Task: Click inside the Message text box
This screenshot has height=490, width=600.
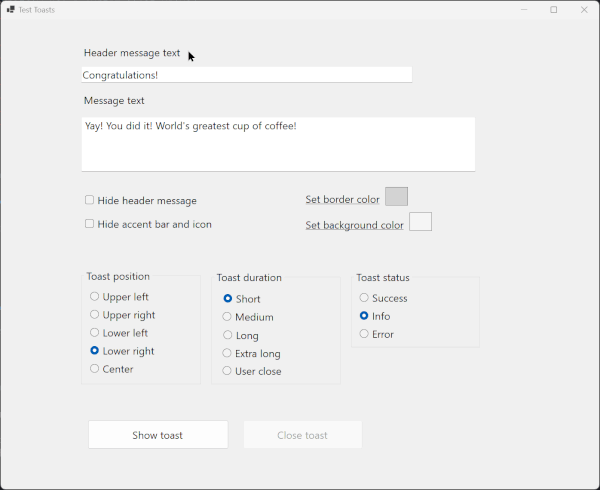Action: point(278,144)
